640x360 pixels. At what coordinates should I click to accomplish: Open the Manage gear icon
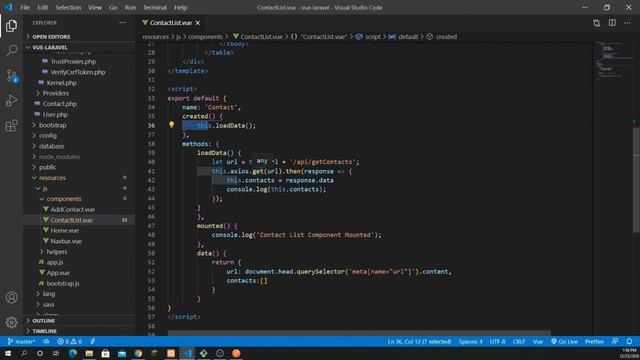tap(11, 322)
